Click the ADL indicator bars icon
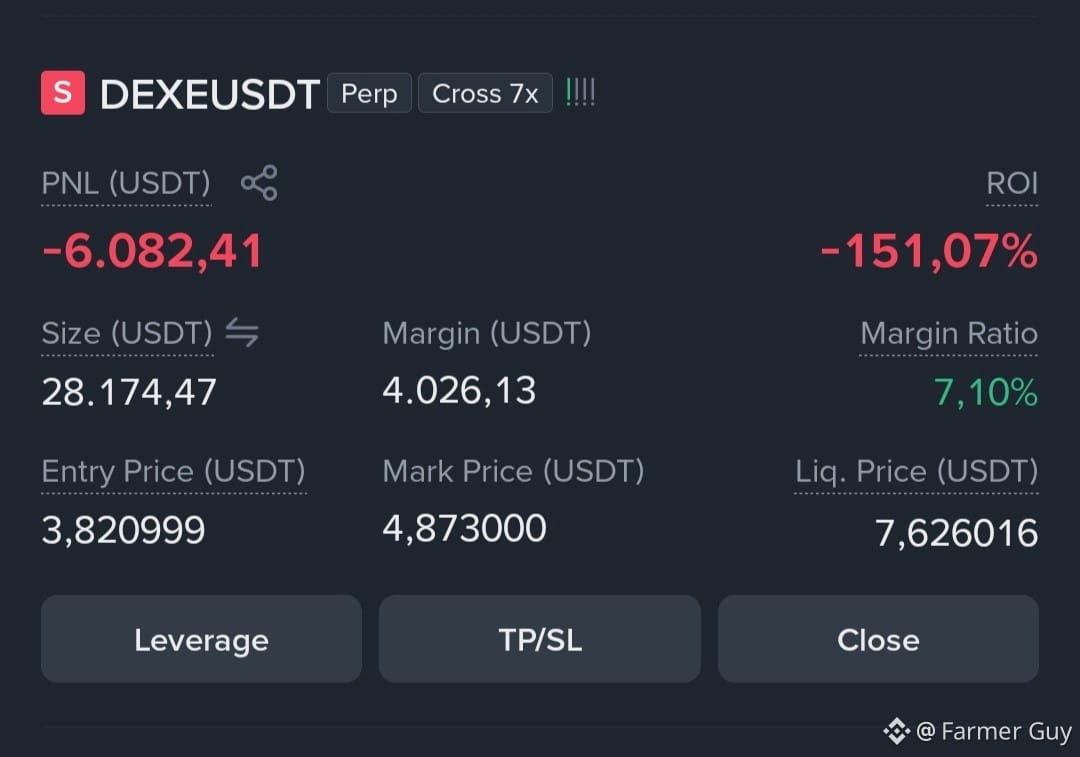 click(x=580, y=92)
